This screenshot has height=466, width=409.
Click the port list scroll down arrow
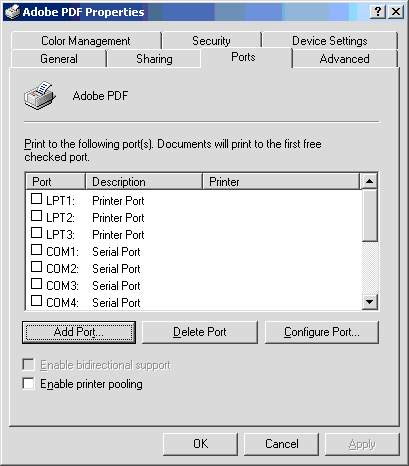pos(369,302)
